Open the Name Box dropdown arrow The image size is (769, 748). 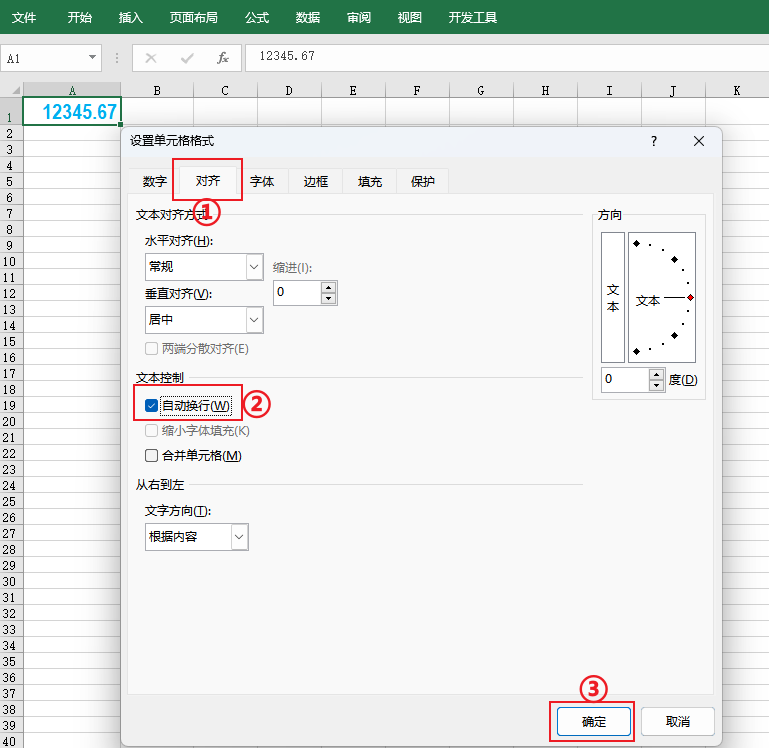tap(93, 58)
